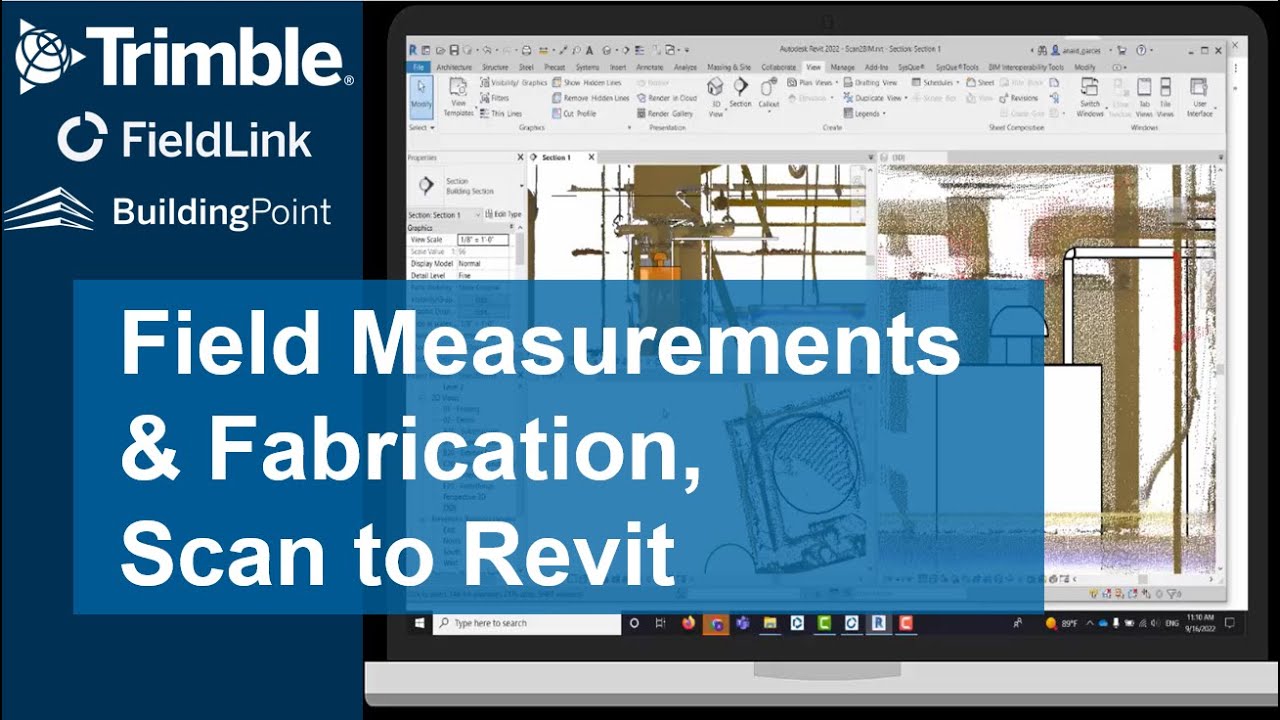
Task: Switch to Add-Ins ribbon tab
Action: point(876,67)
